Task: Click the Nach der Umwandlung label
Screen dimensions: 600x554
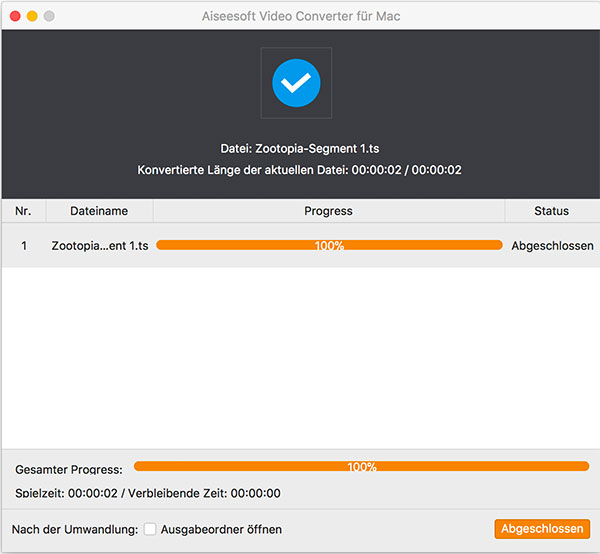Action: pos(75,530)
